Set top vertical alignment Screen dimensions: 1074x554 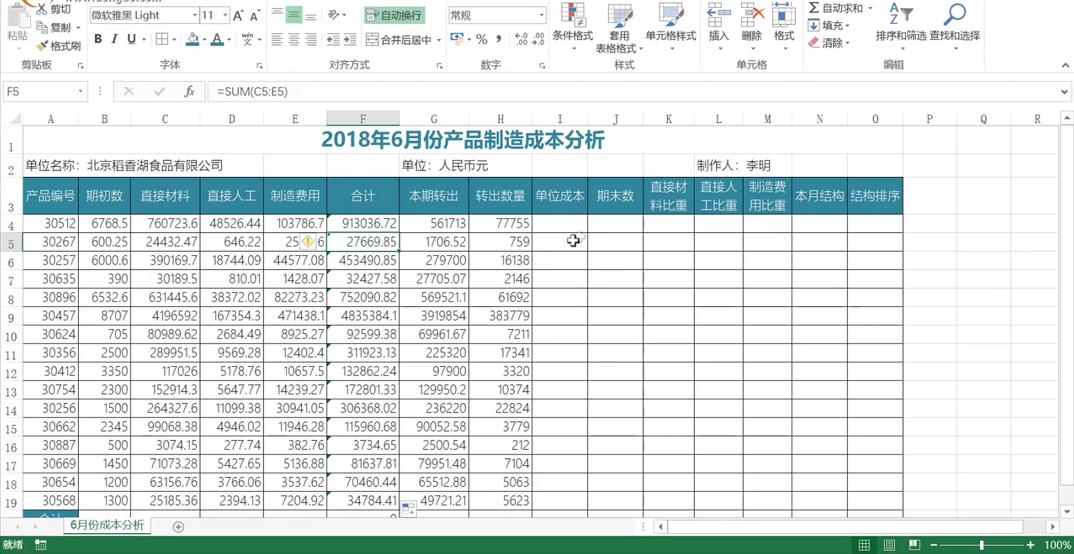coord(277,14)
